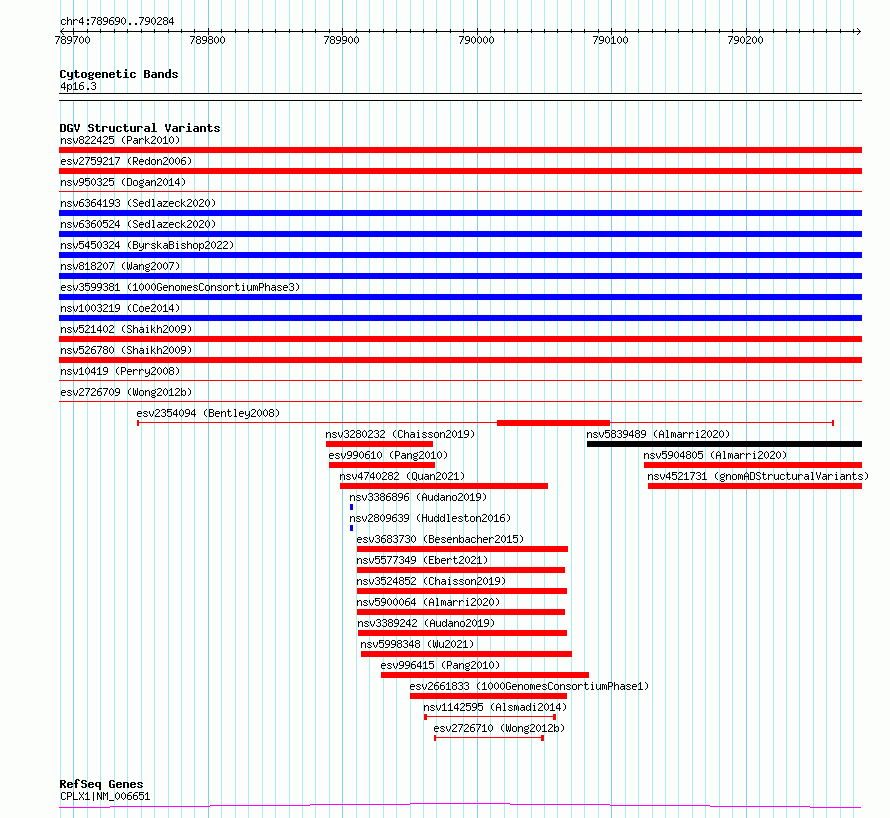Click the nsv3386896 (Audano2019) label

coord(418,497)
